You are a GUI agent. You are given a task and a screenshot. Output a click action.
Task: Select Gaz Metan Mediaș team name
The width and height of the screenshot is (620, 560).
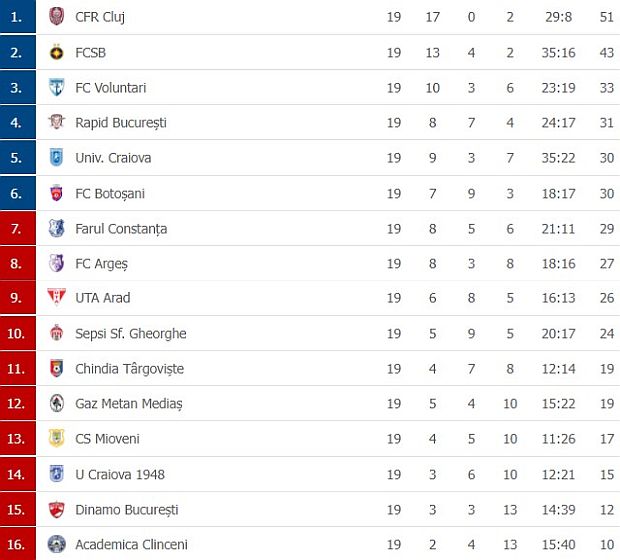click(129, 403)
